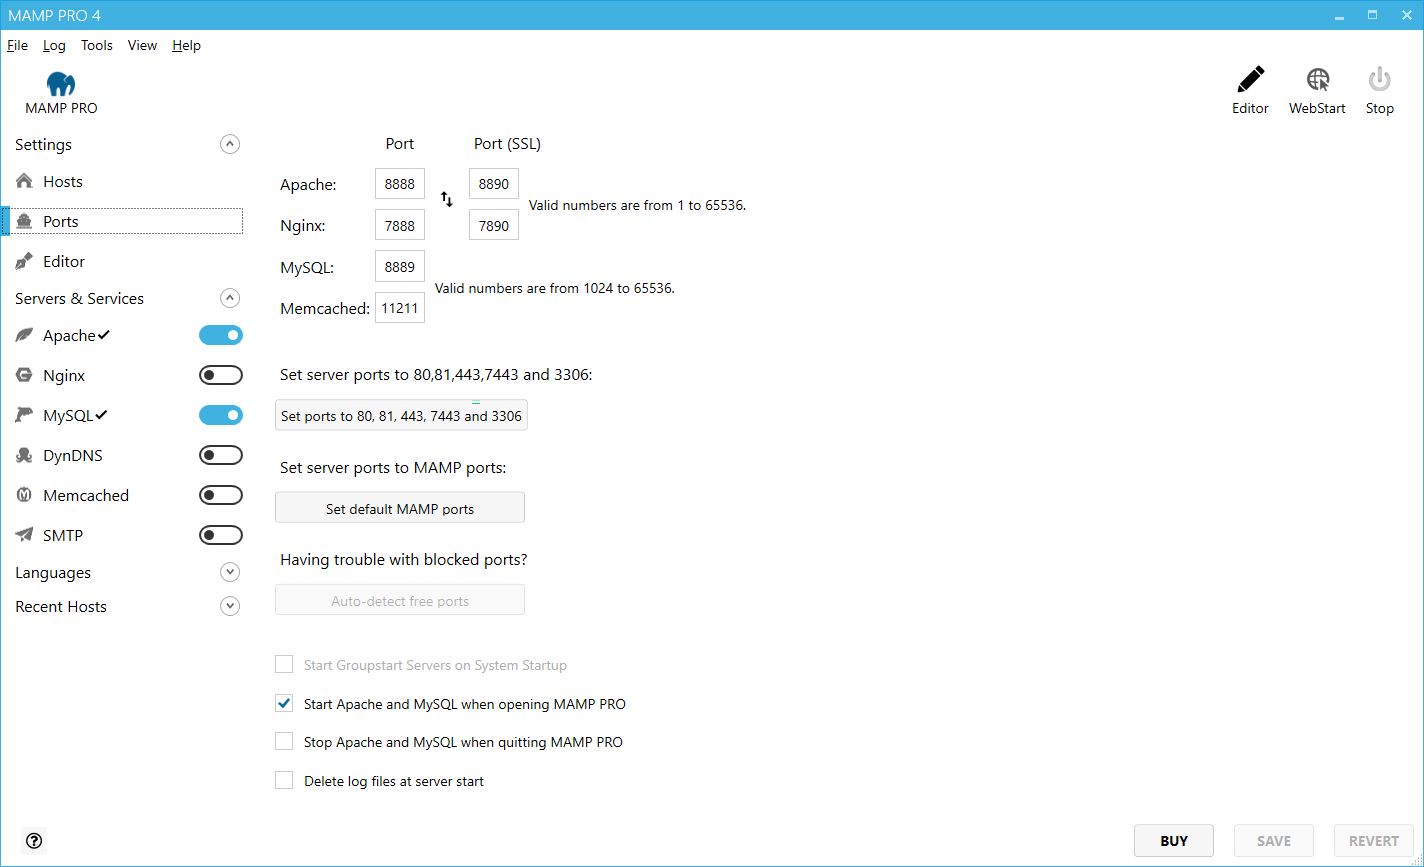Click the MySQL dolphin icon
Viewport: 1424px width, 867px height.
[x=25, y=415]
